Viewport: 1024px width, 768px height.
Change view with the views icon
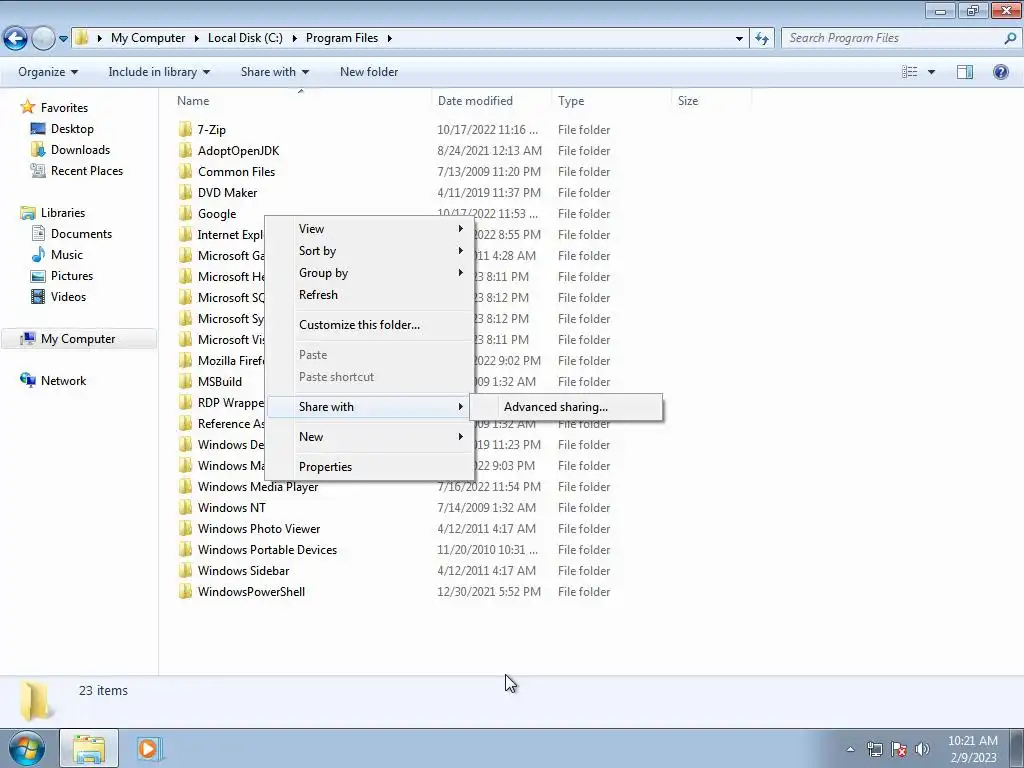coord(910,72)
